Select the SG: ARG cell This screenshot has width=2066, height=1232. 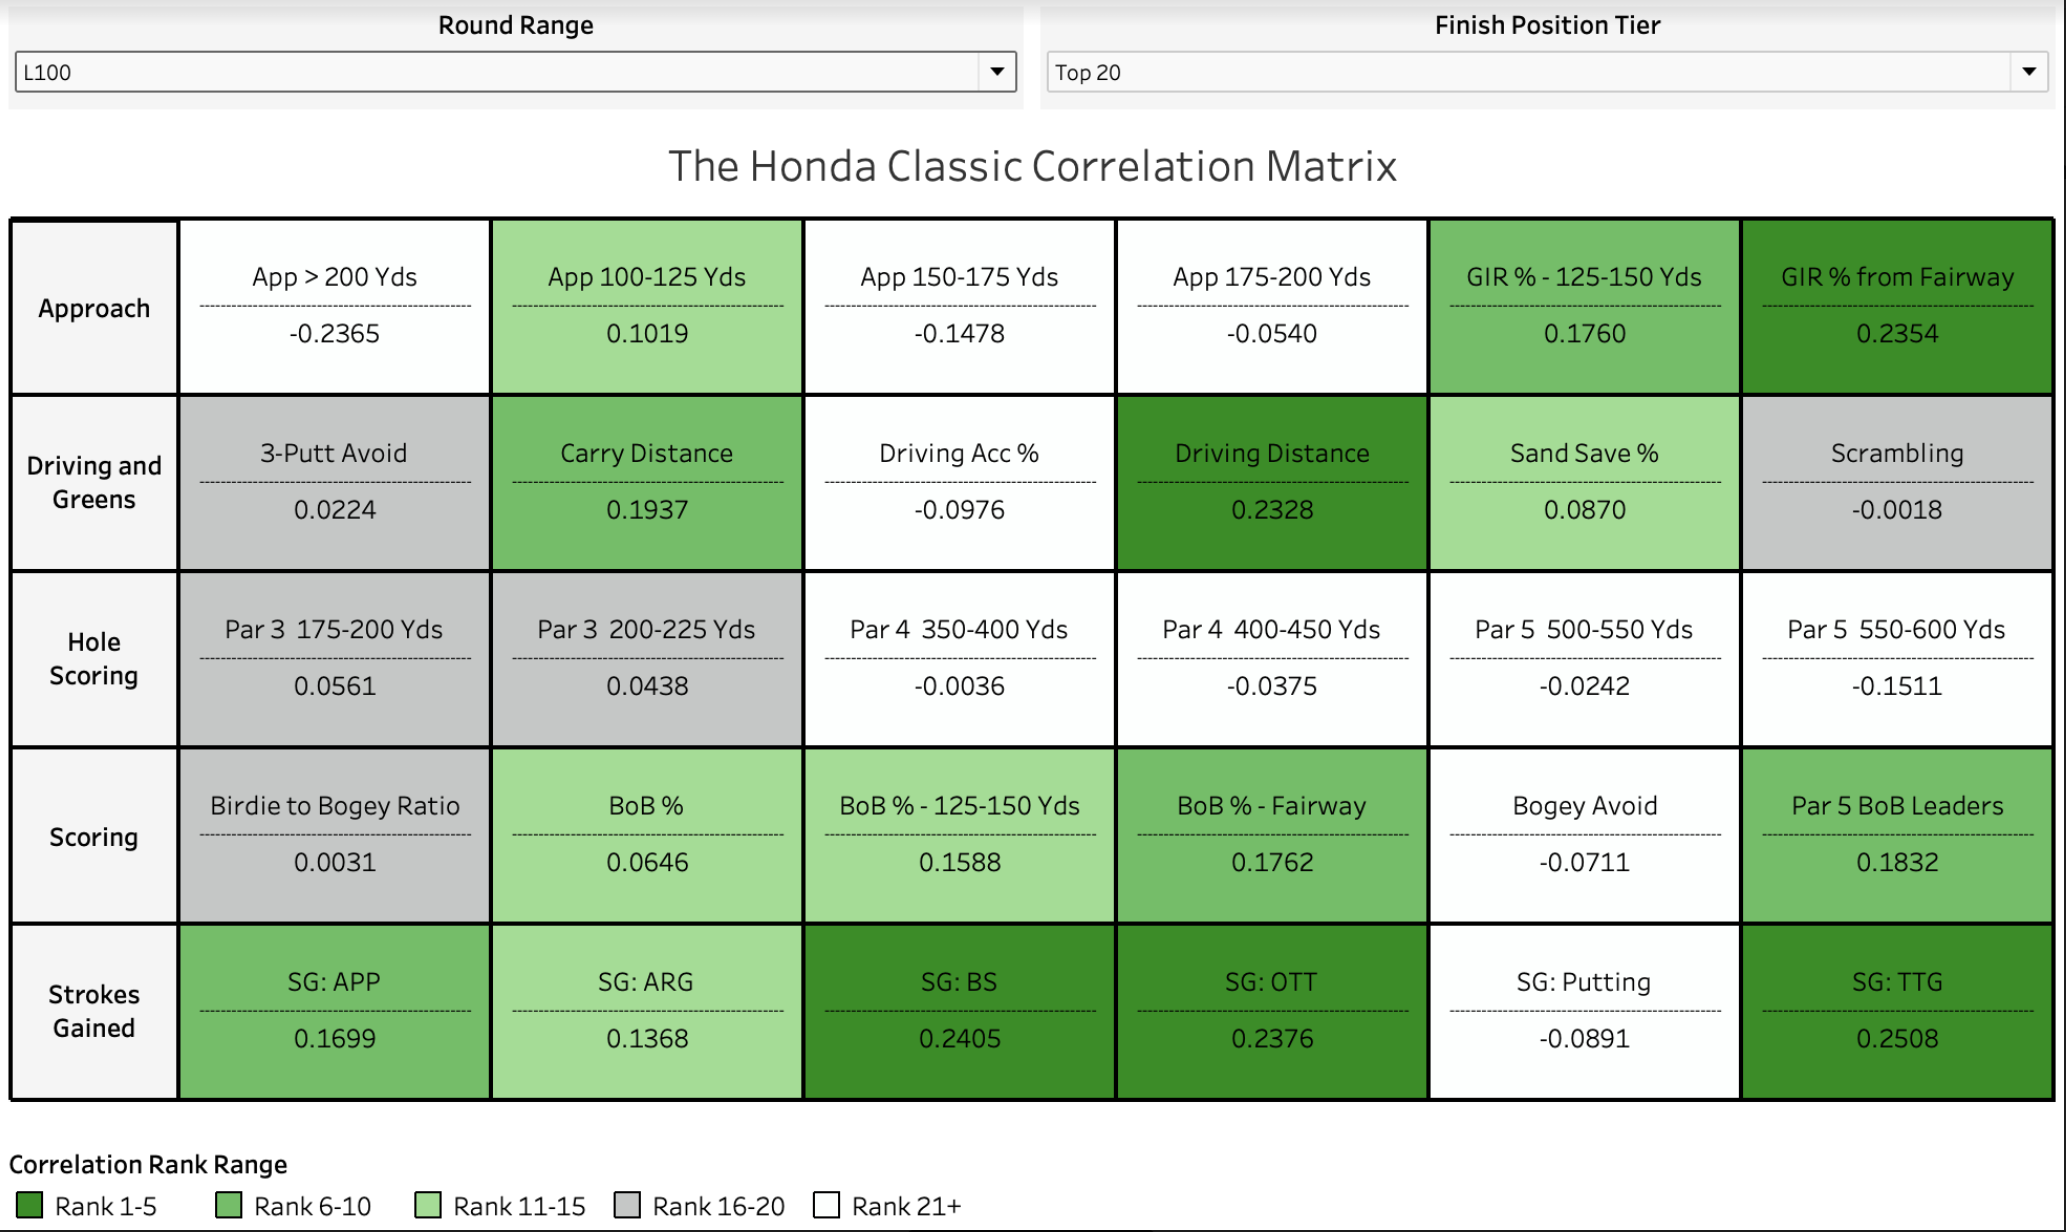pos(647,1011)
